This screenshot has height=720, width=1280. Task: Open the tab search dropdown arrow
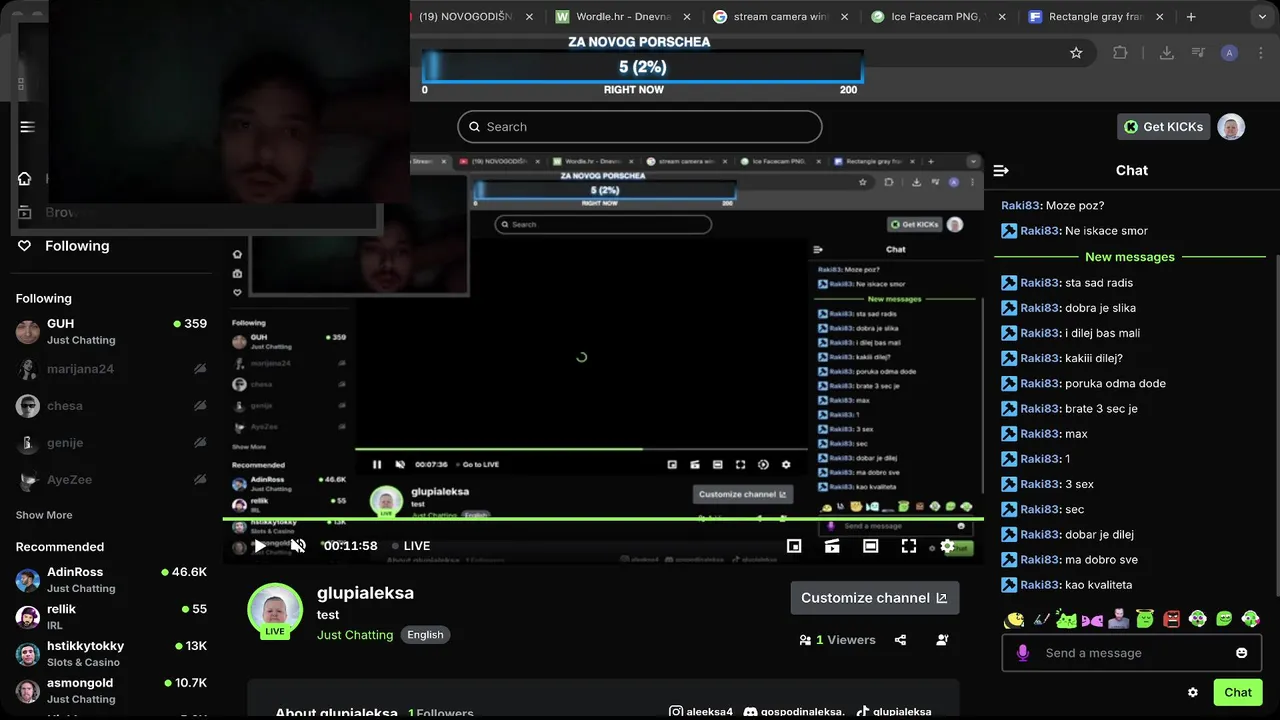(1264, 16)
